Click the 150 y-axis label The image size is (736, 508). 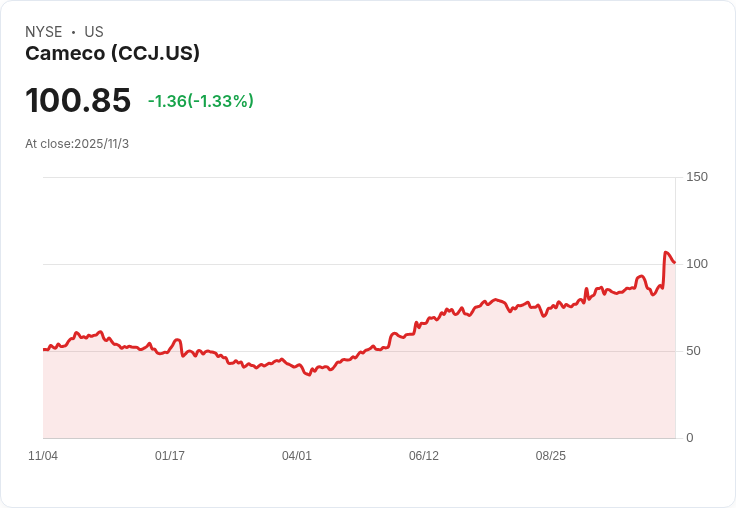point(697,177)
